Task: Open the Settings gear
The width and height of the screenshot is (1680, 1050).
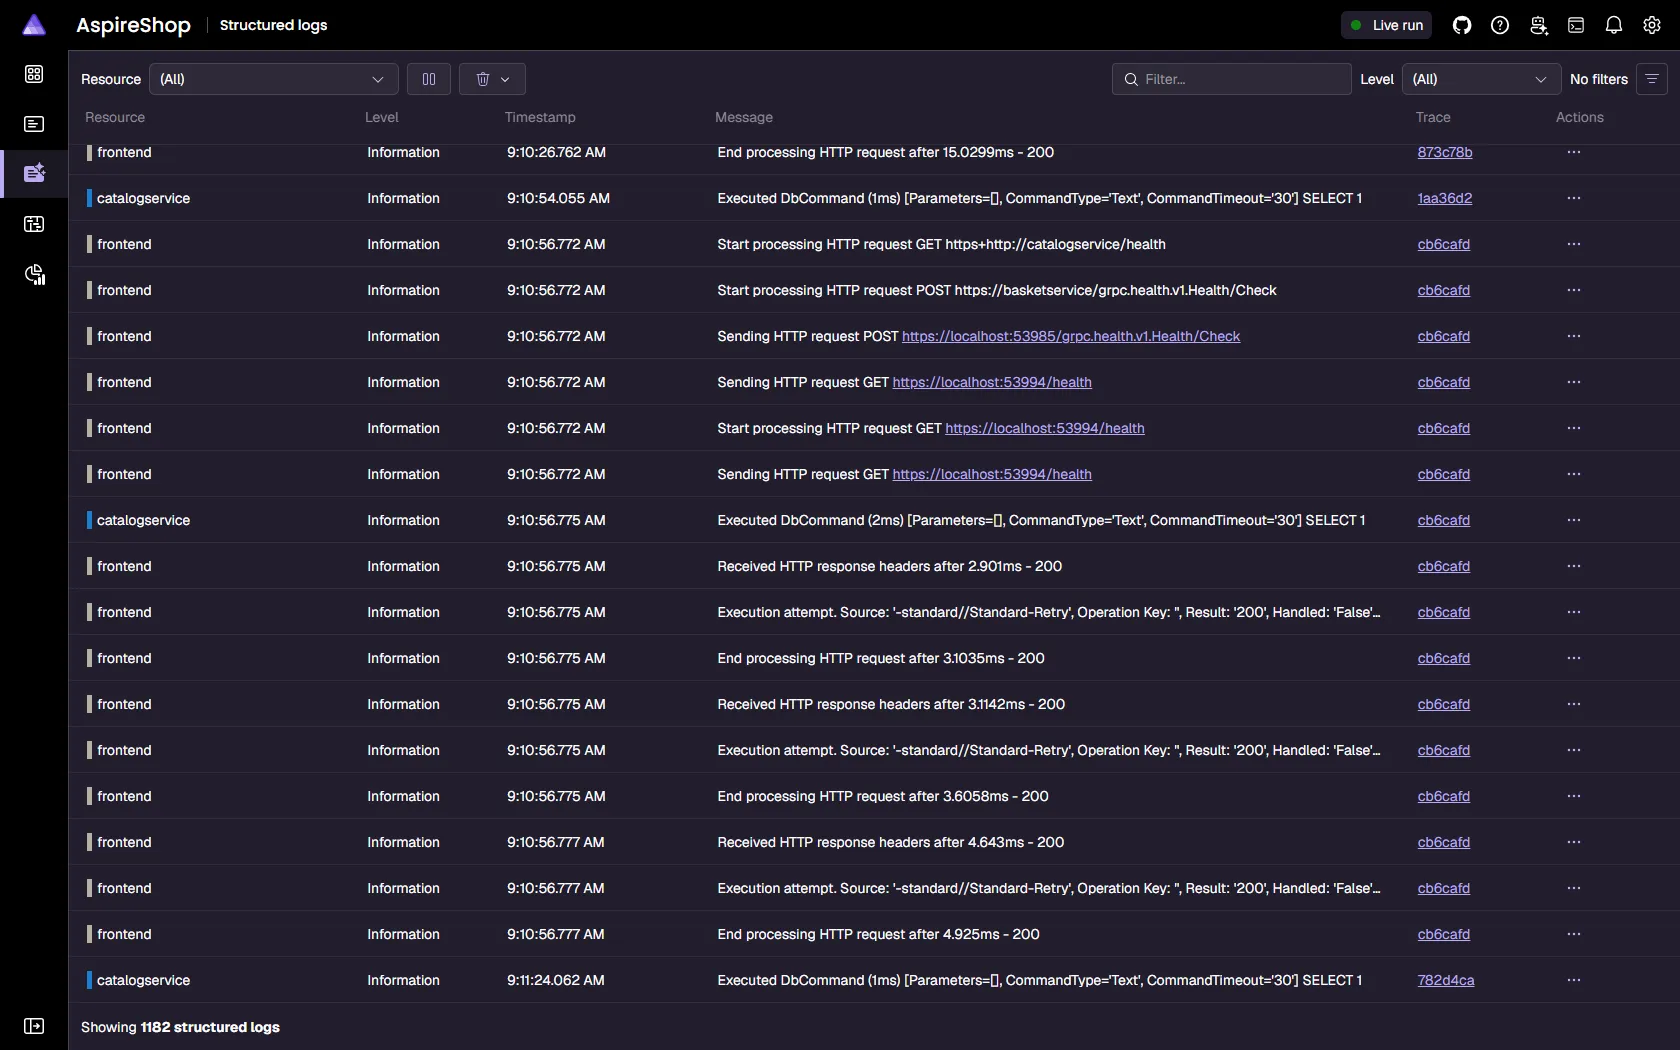Action: [x=1652, y=25]
